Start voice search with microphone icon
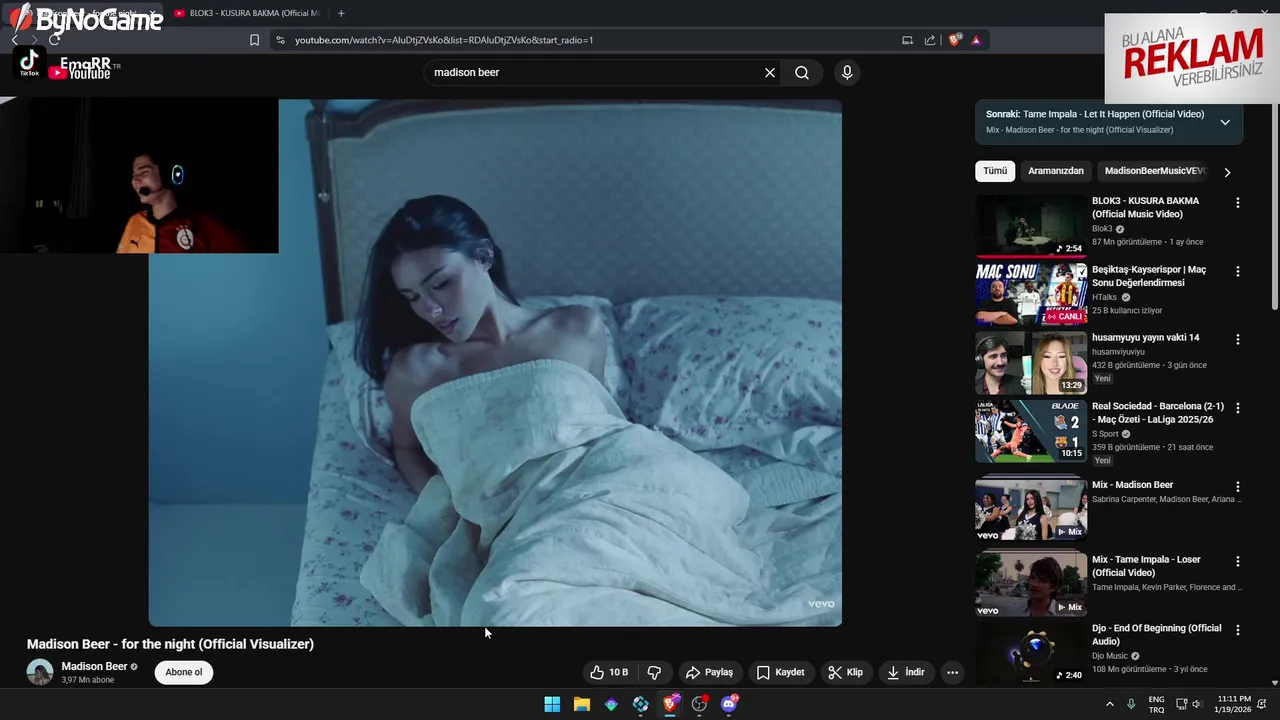This screenshot has height=720, width=1280. pyautogui.click(x=847, y=72)
